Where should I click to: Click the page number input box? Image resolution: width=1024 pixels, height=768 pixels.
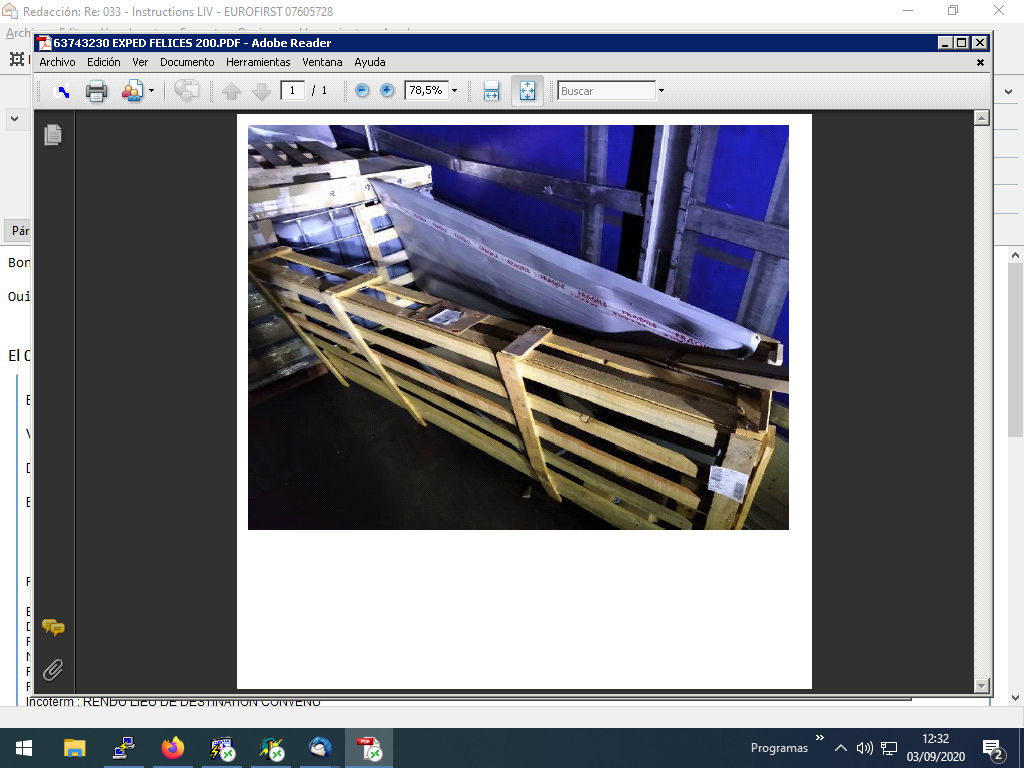[293, 91]
